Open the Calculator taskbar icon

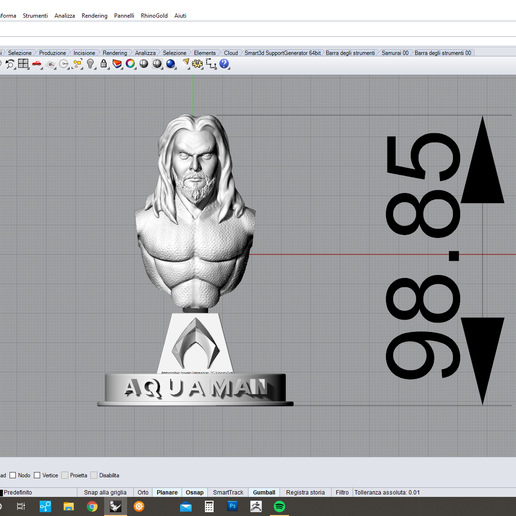(209, 507)
